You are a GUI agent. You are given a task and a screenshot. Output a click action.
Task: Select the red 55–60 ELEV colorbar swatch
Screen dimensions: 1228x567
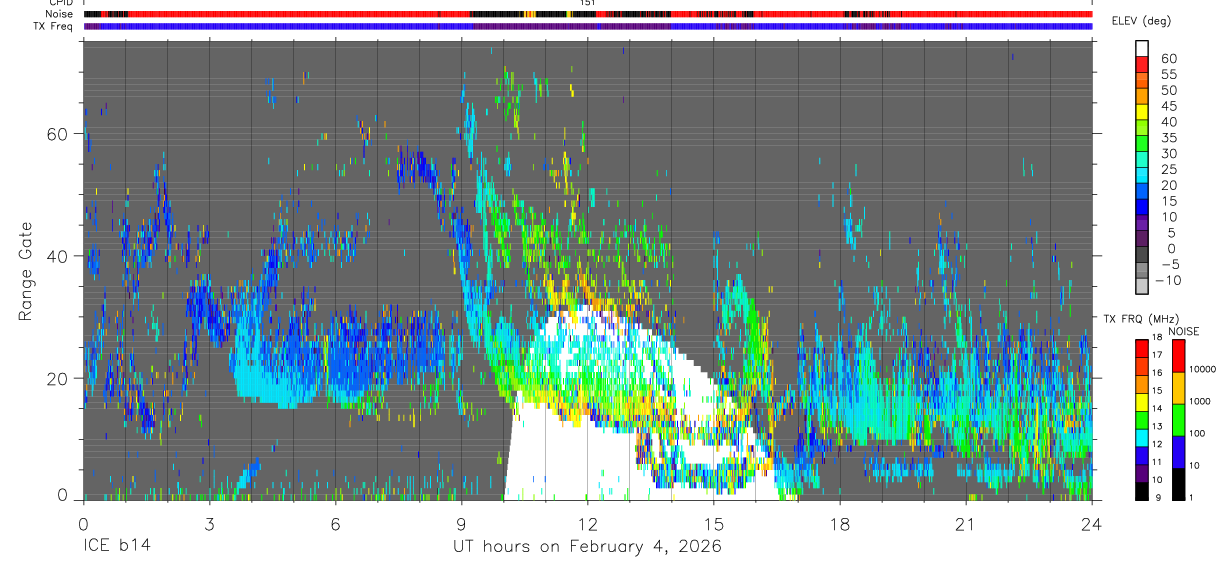1142,64
